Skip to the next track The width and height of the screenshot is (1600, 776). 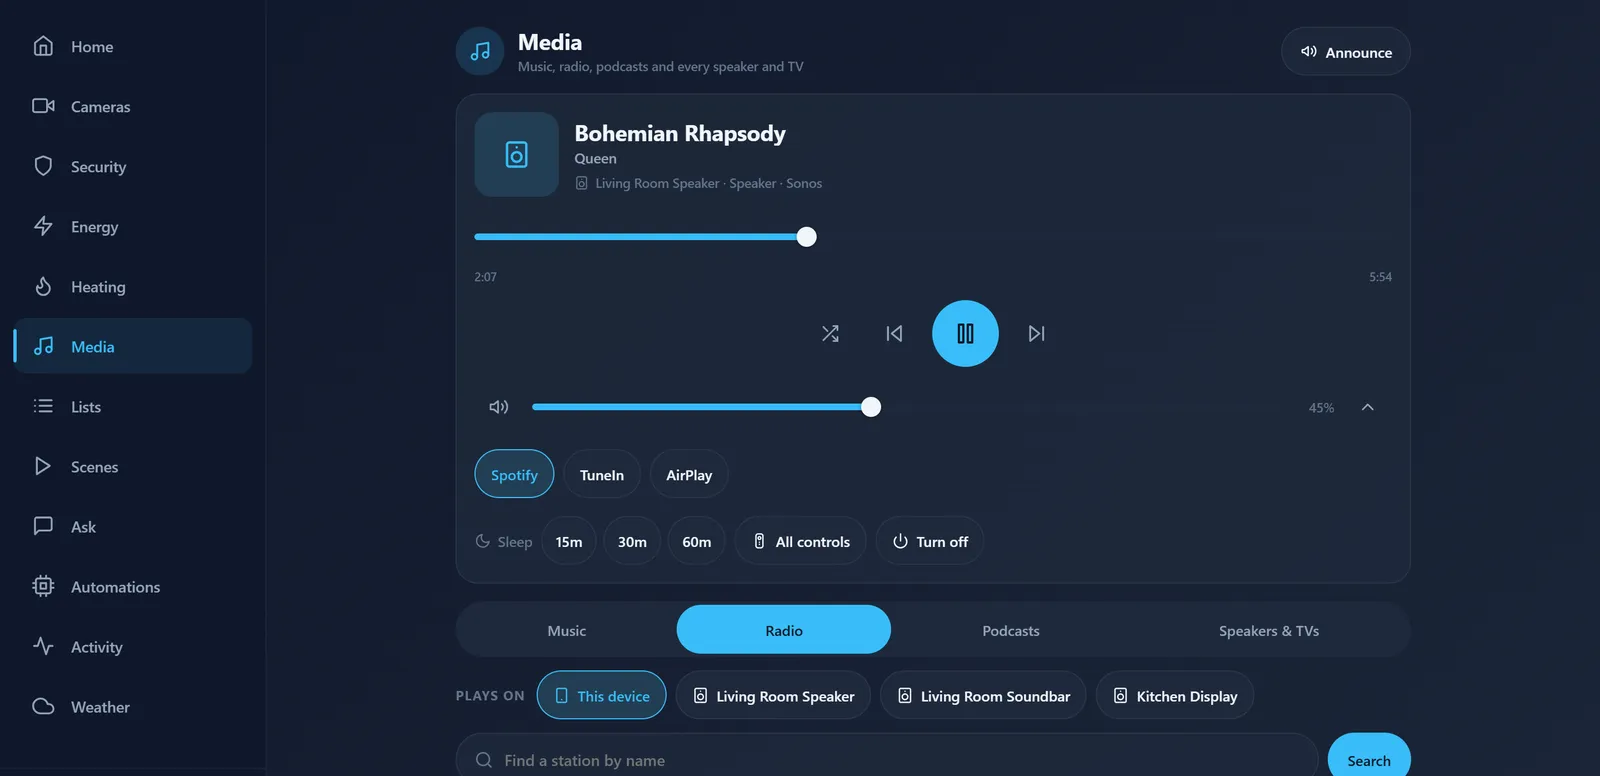pyautogui.click(x=1036, y=334)
